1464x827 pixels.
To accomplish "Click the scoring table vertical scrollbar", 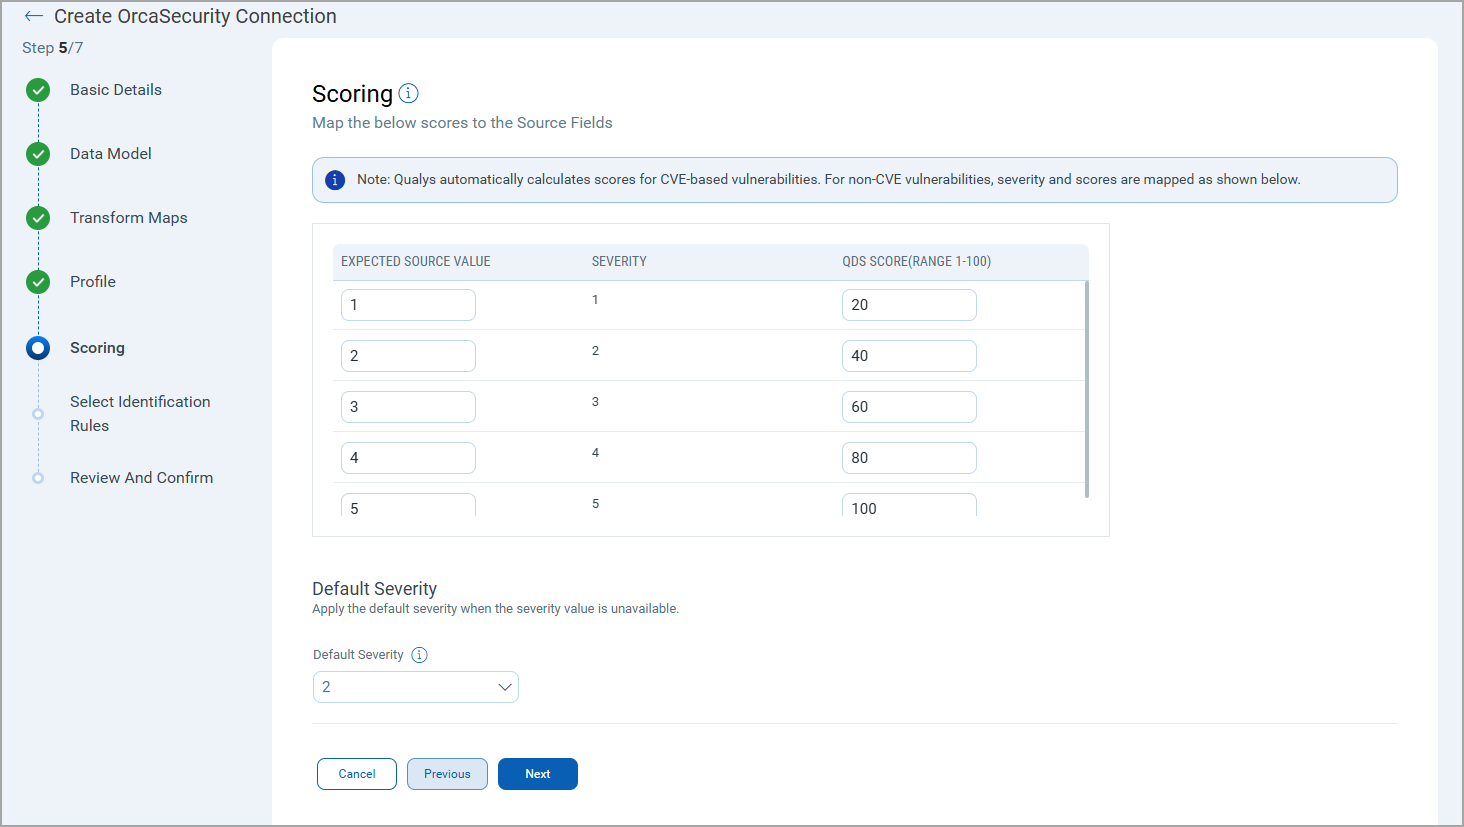I will click(x=1087, y=390).
